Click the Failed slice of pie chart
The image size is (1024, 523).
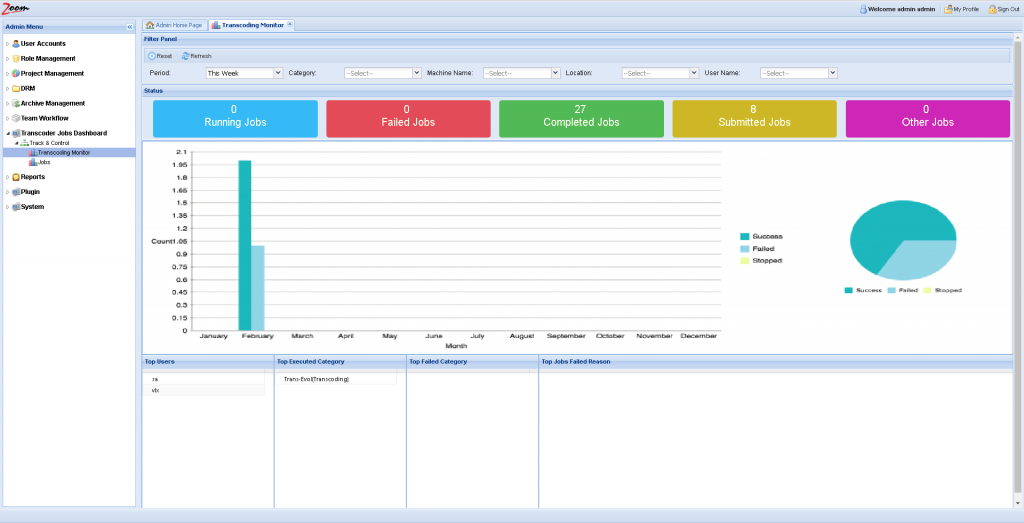pos(921,259)
